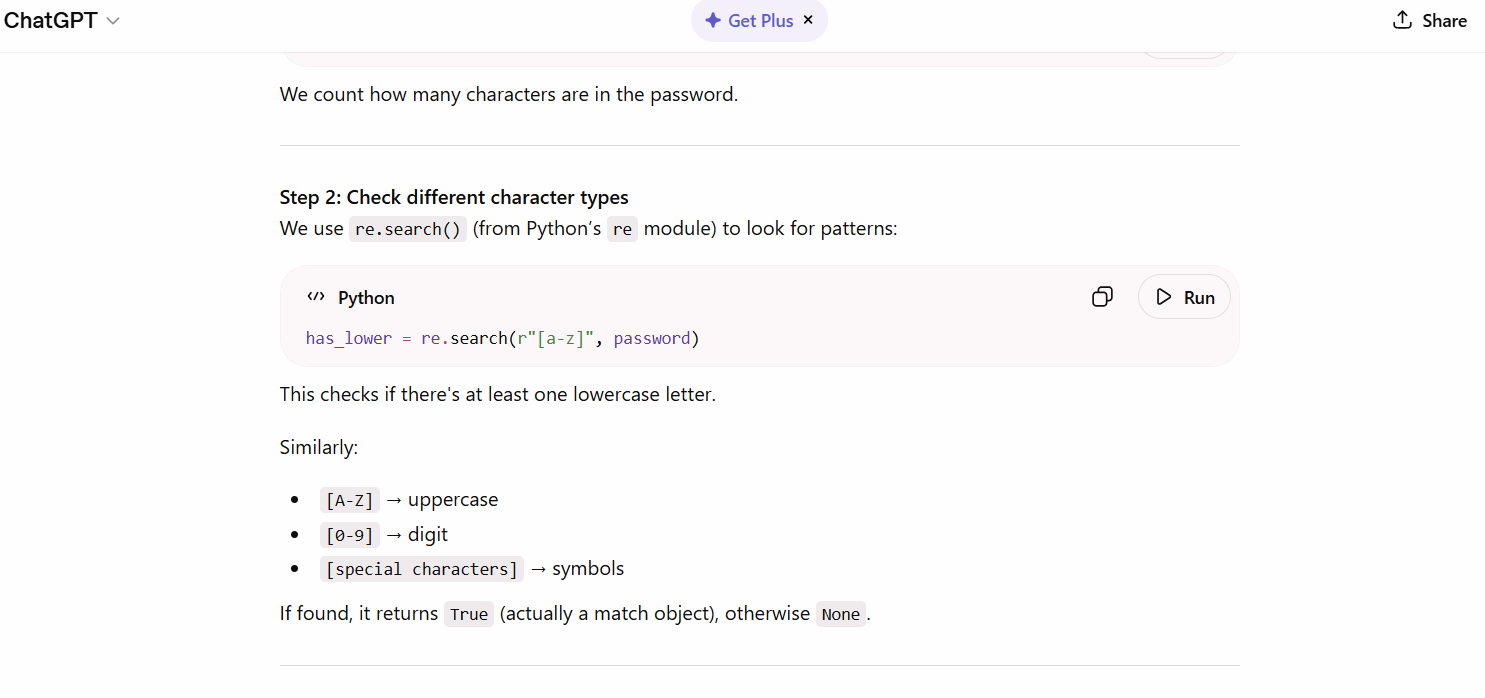Image resolution: width=1485 pixels, height=698 pixels.
Task: Click the word 'uppercase' in the list
Action: [x=453, y=500]
